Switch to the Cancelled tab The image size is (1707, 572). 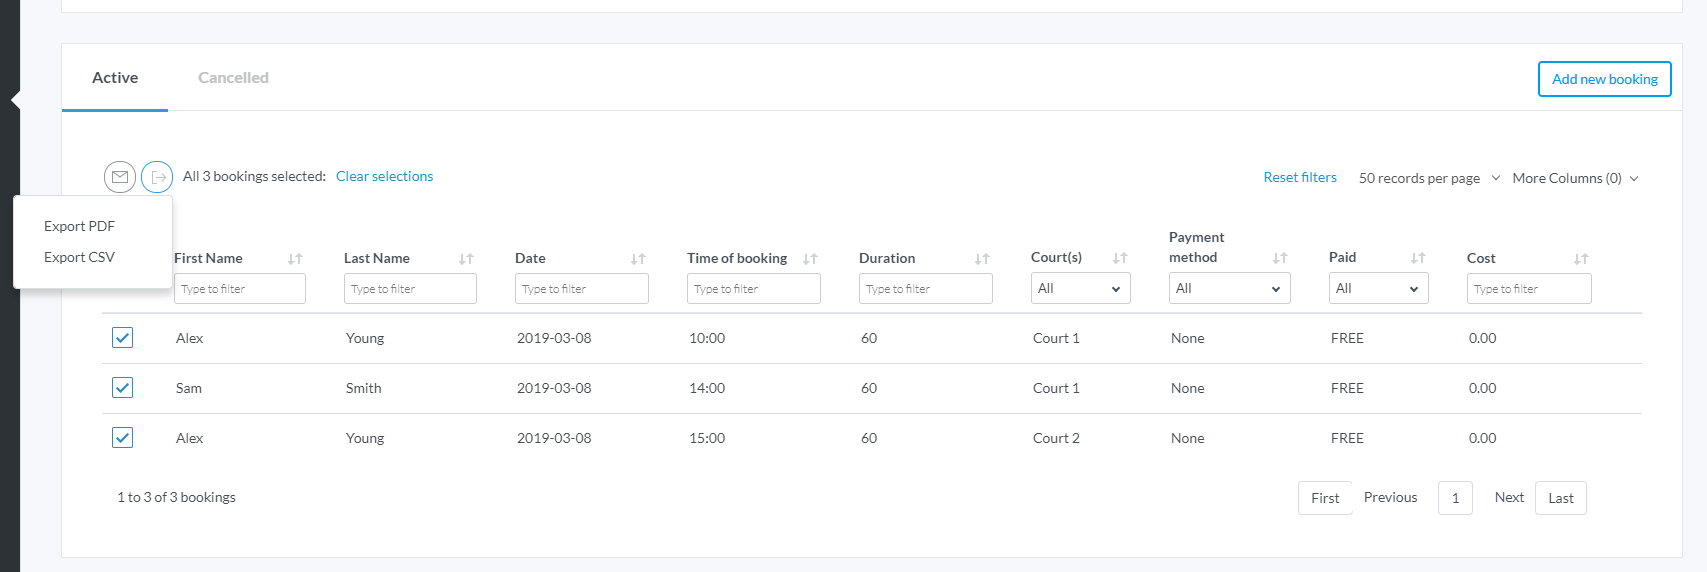click(233, 78)
